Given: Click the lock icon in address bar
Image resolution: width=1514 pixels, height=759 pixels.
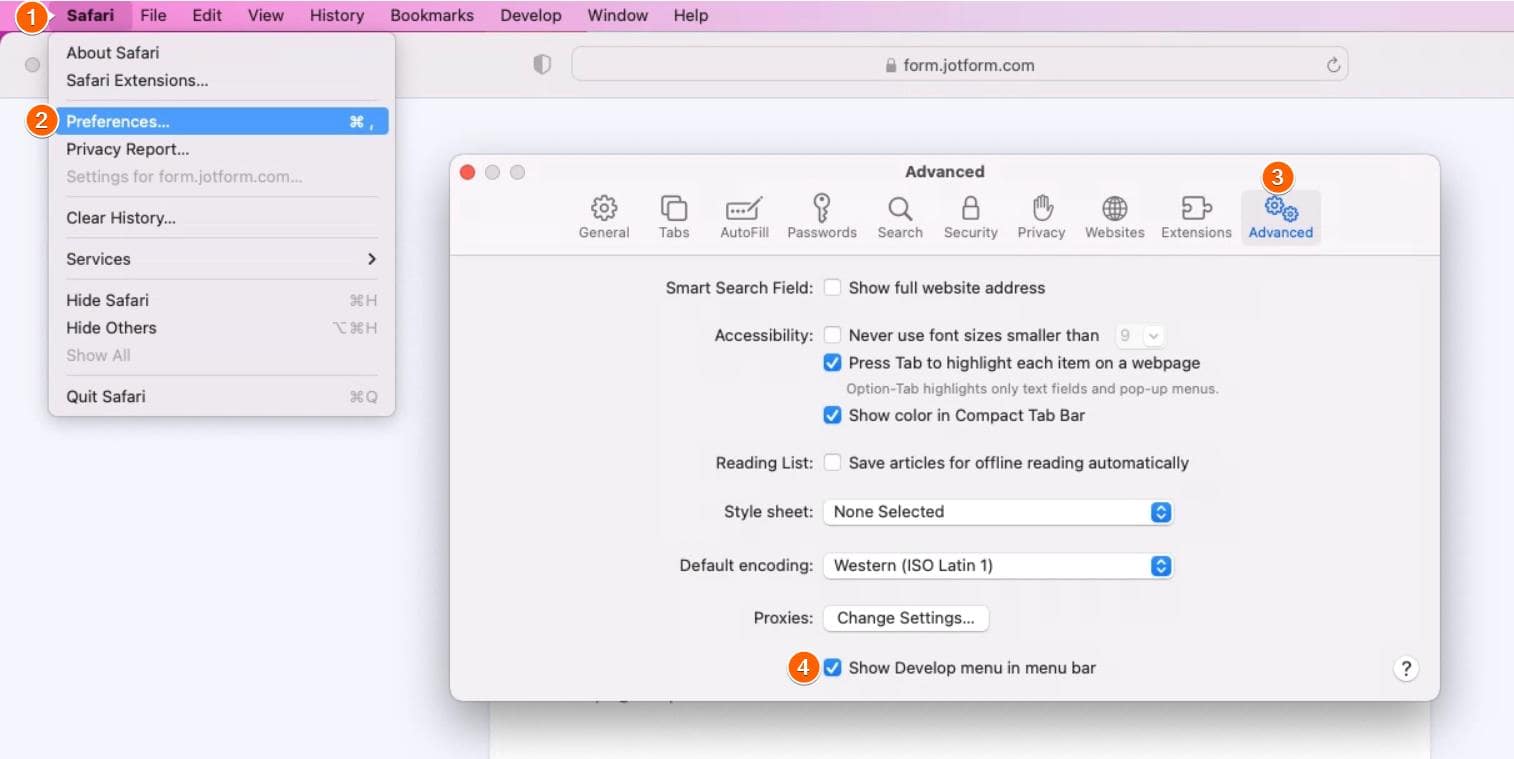Looking at the screenshot, I should [x=891, y=65].
